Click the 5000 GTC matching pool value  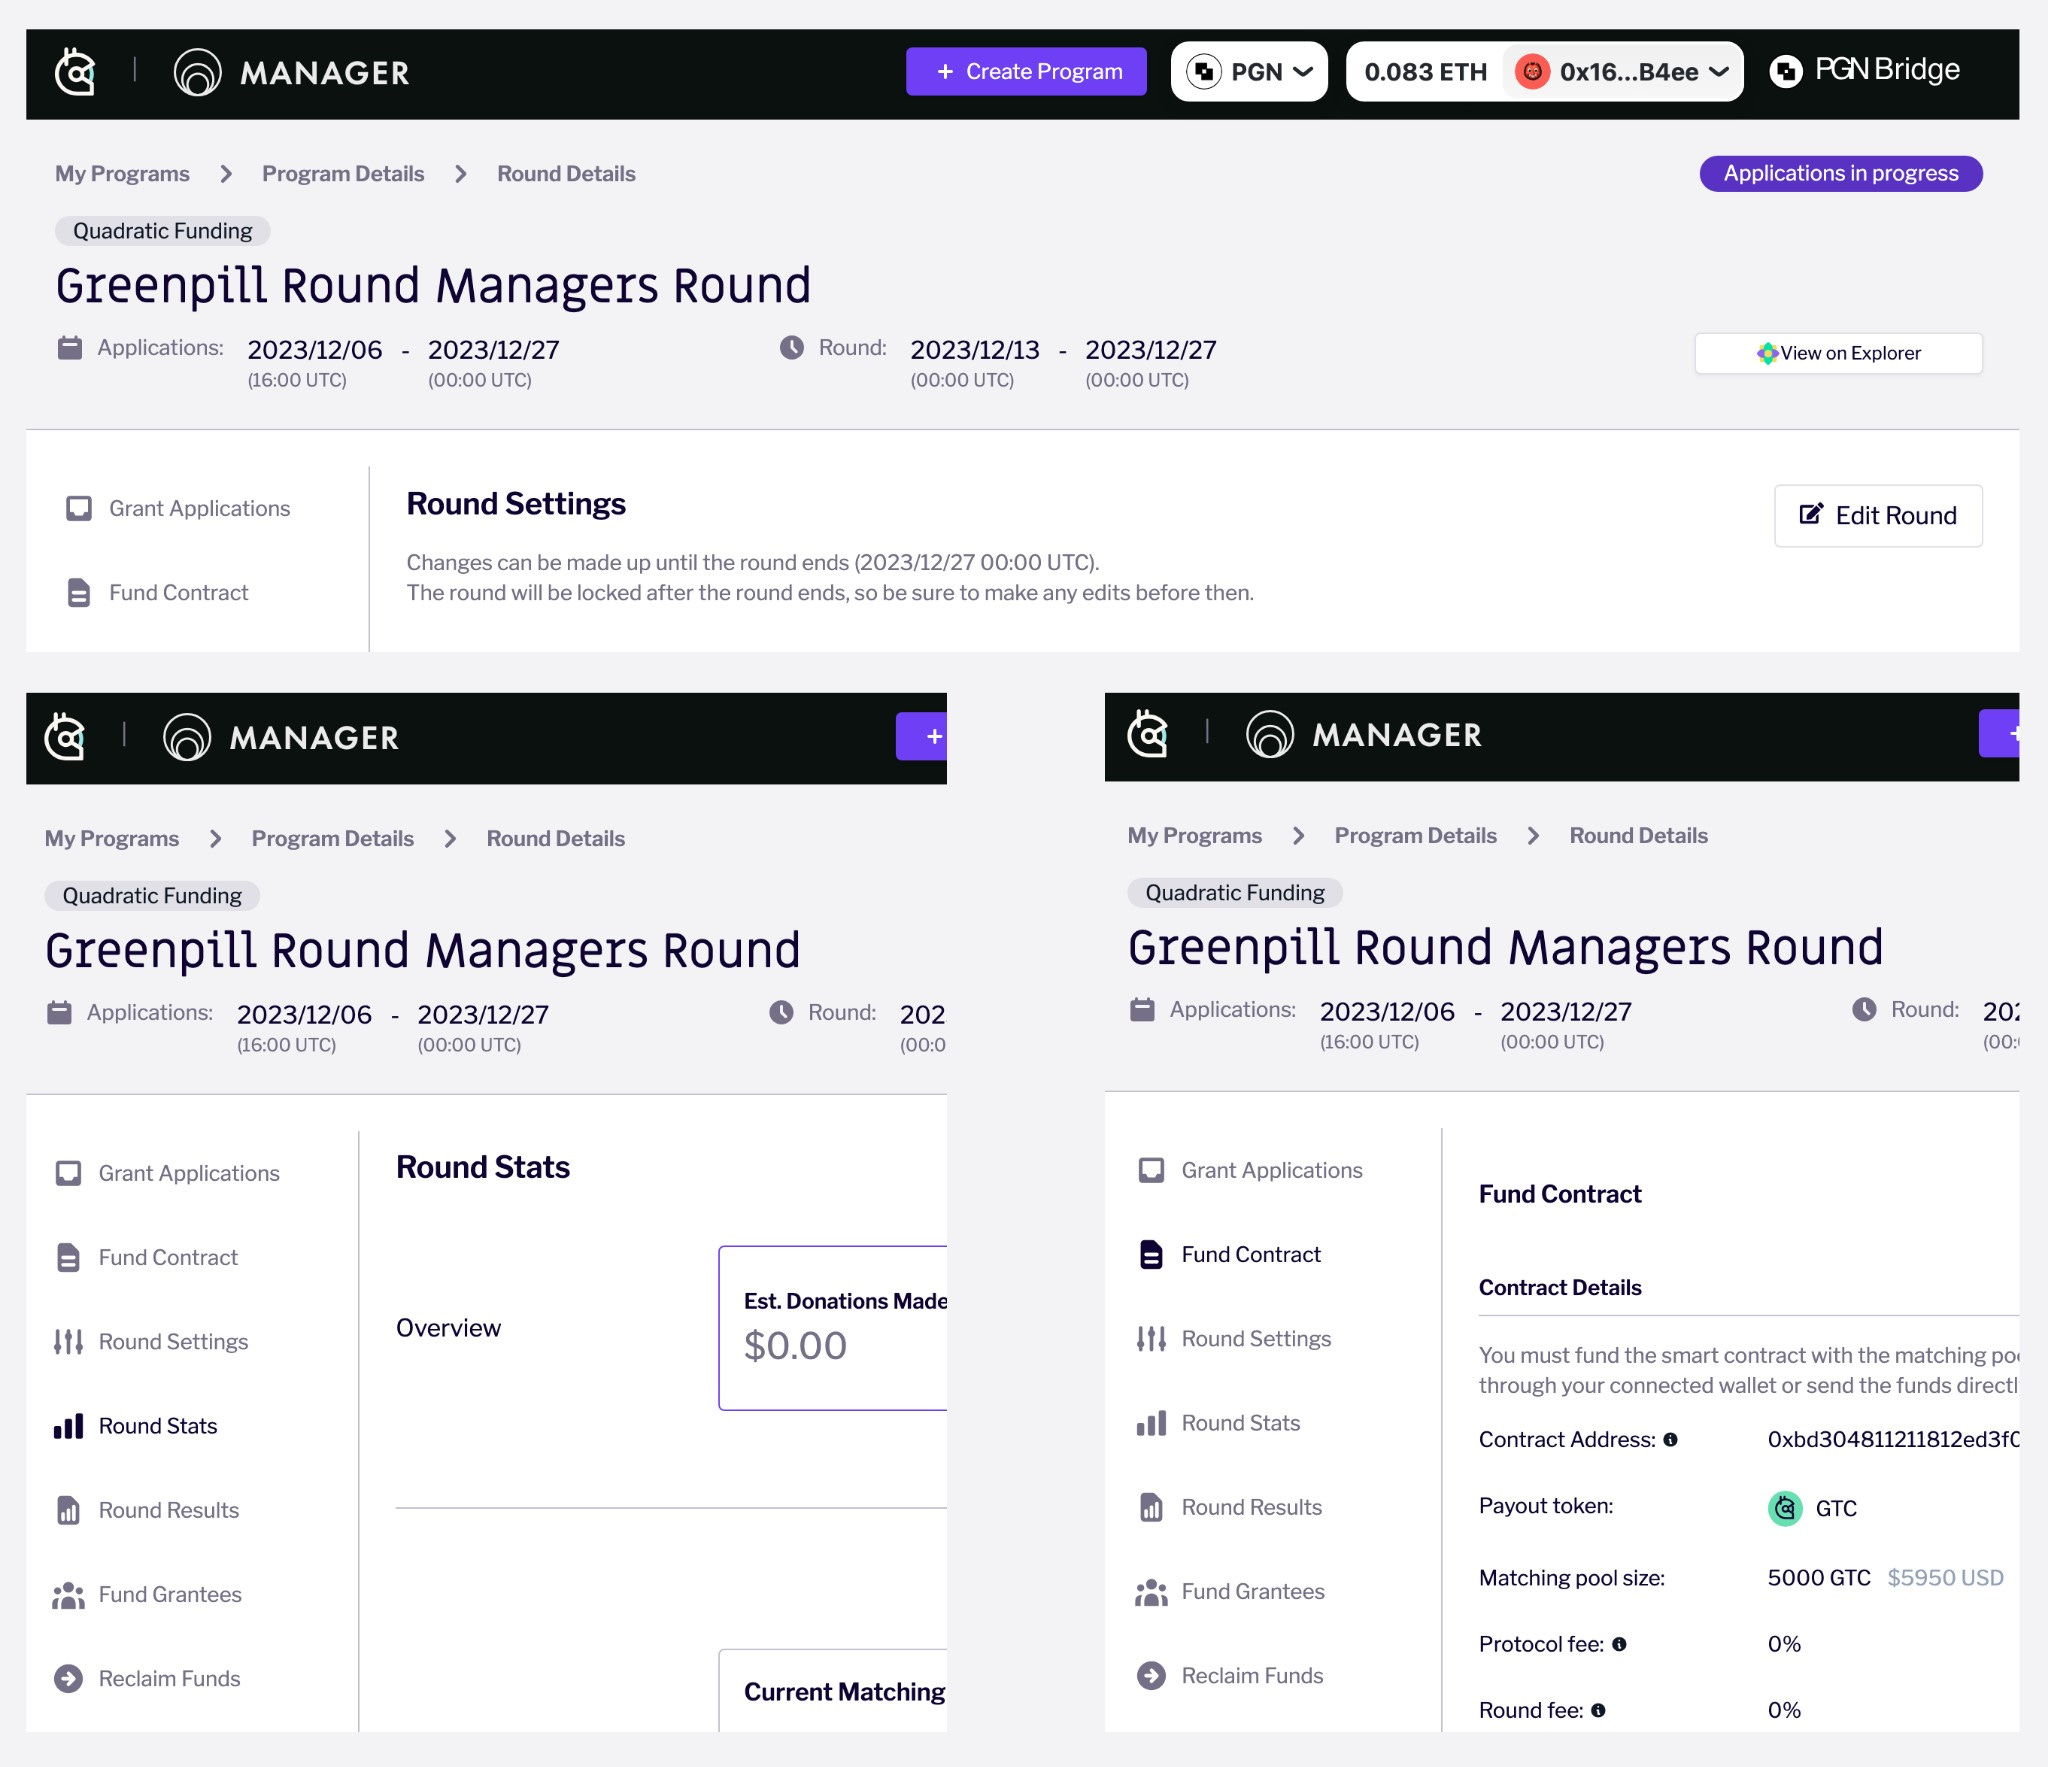click(x=1819, y=1578)
